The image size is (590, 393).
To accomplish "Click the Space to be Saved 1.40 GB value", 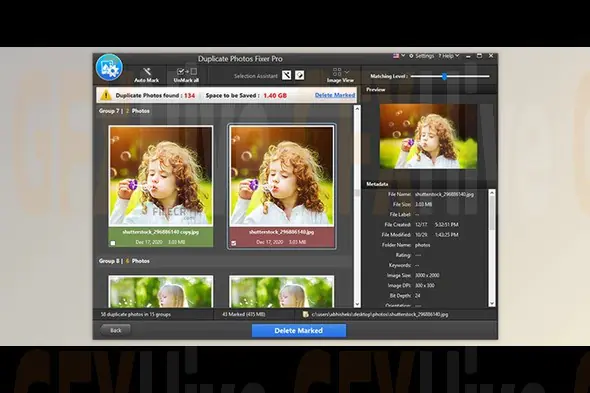I will coord(275,96).
